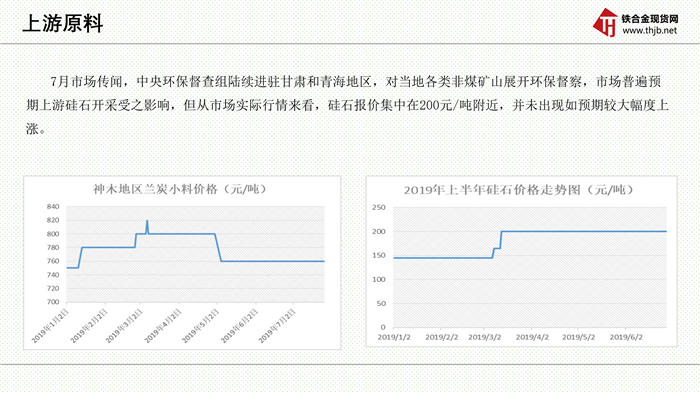
Task: Click the 2019/3/2 date label on the right chart
Action: tap(485, 337)
